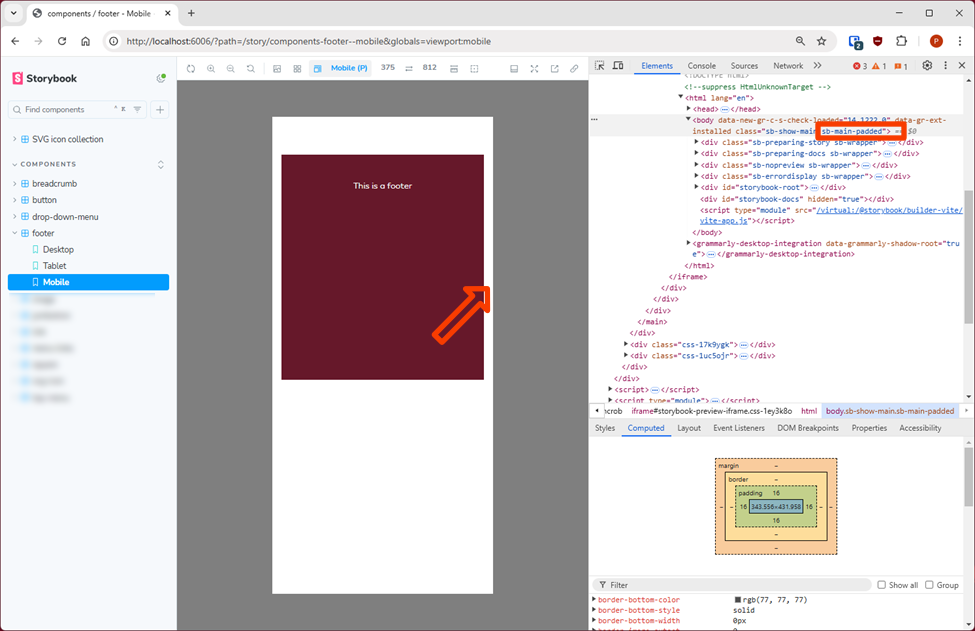Enable measure tool in Storybook toolbar
Screen dimensions: 975x631
coord(454,68)
